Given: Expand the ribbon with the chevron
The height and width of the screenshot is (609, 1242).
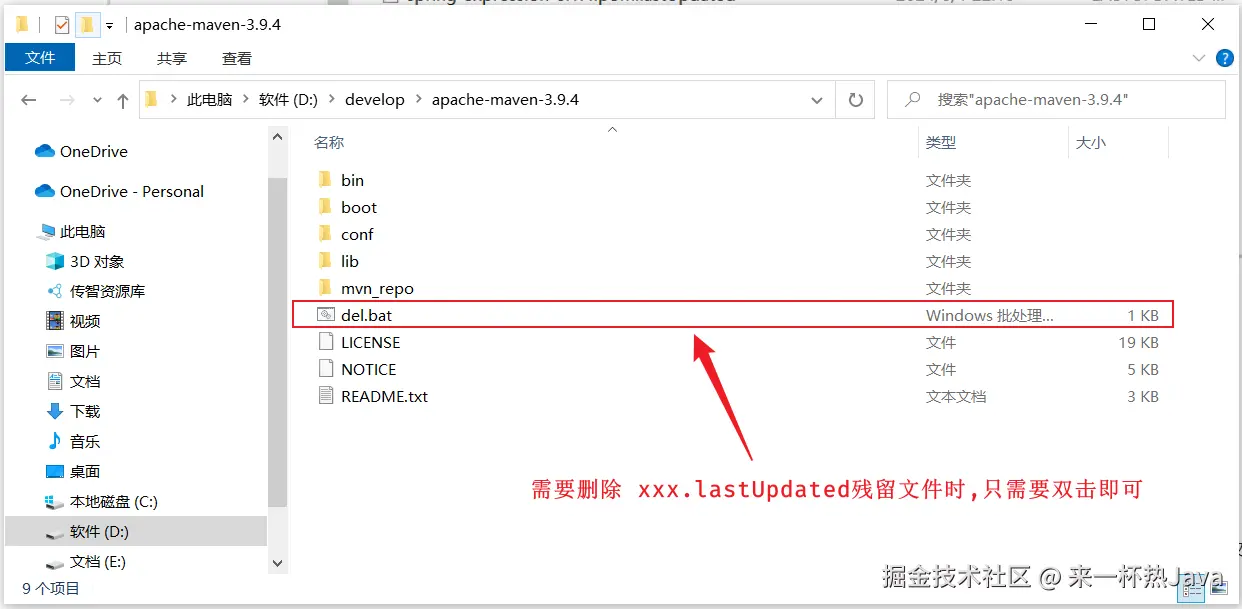Looking at the screenshot, I should coord(1198,58).
